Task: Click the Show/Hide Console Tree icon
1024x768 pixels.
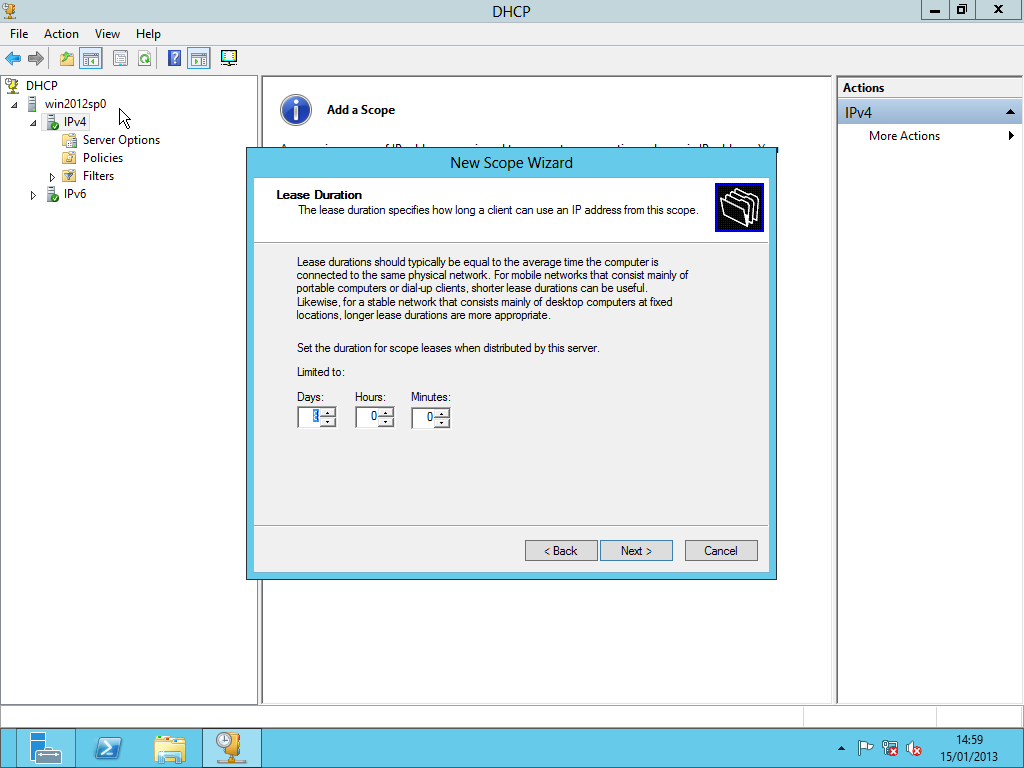Action: point(91,59)
